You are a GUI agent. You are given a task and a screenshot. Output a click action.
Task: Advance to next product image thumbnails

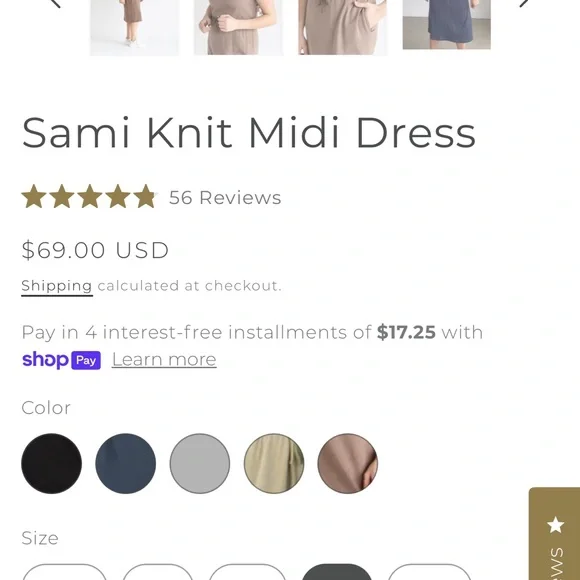tap(524, 3)
